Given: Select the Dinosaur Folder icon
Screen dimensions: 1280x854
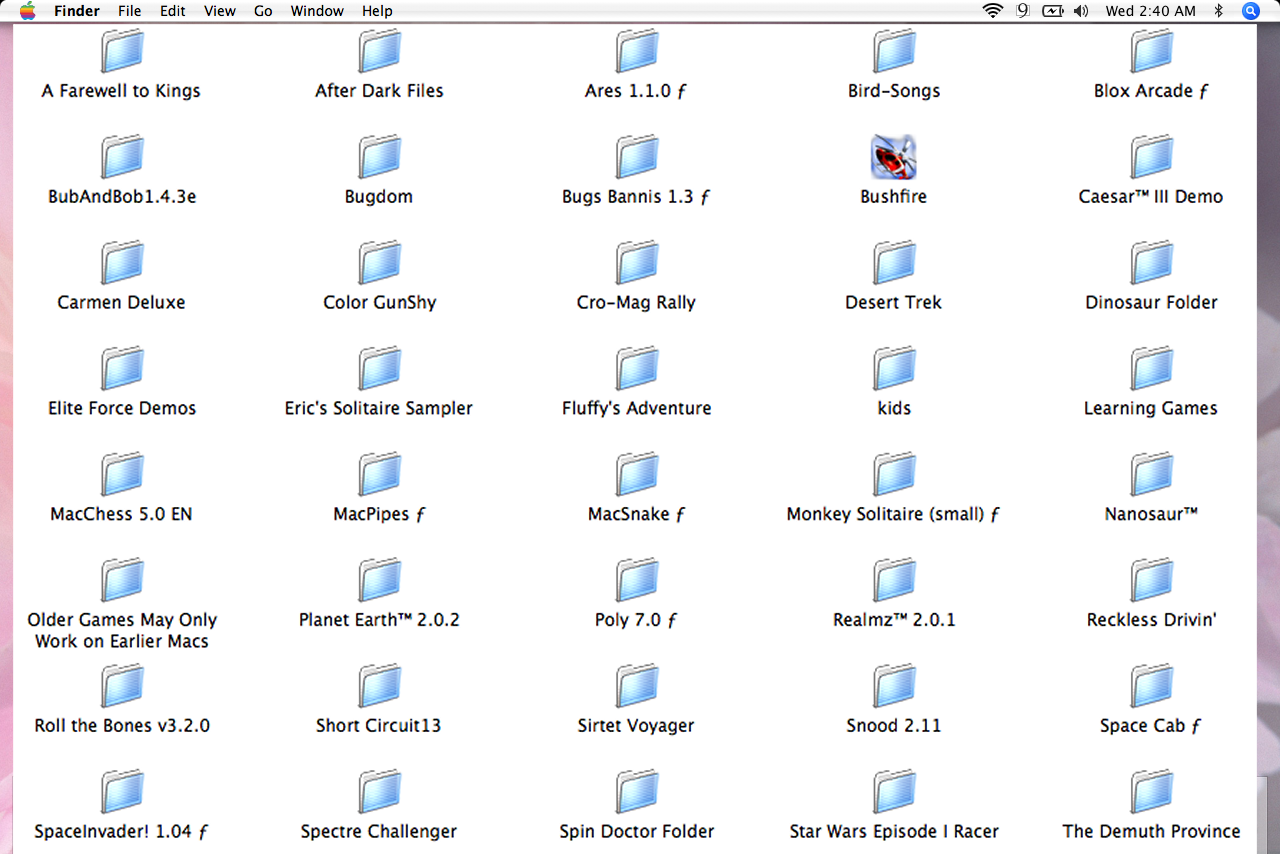Looking at the screenshot, I should coord(1152,262).
